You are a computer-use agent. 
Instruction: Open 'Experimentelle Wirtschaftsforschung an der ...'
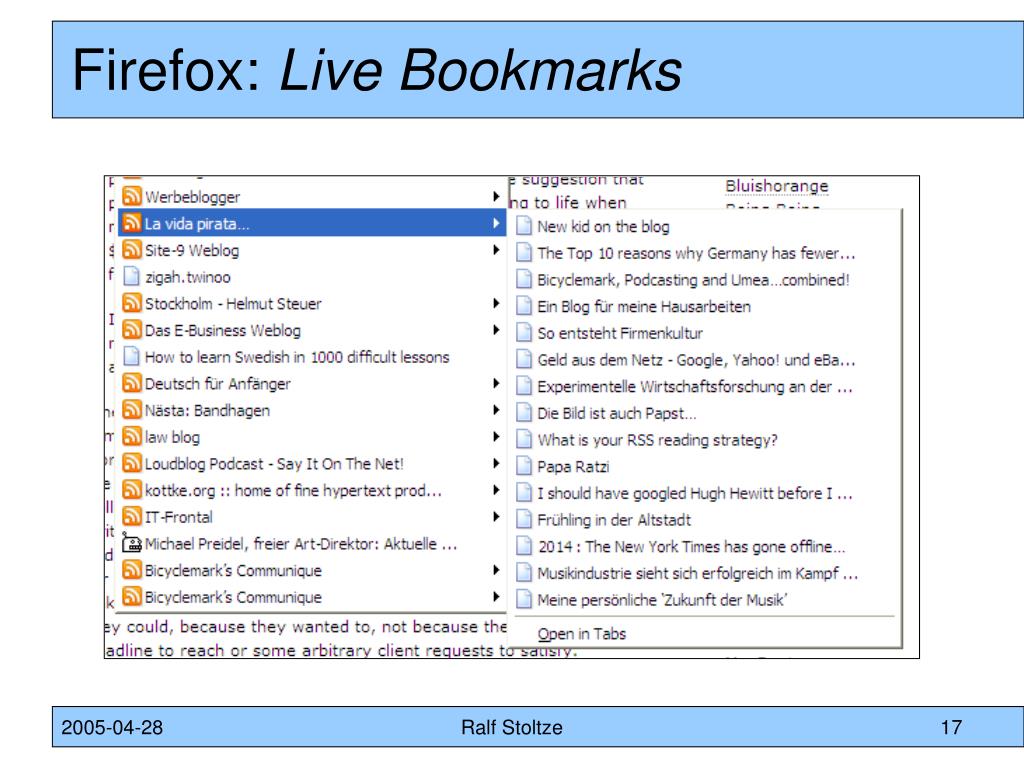point(694,386)
